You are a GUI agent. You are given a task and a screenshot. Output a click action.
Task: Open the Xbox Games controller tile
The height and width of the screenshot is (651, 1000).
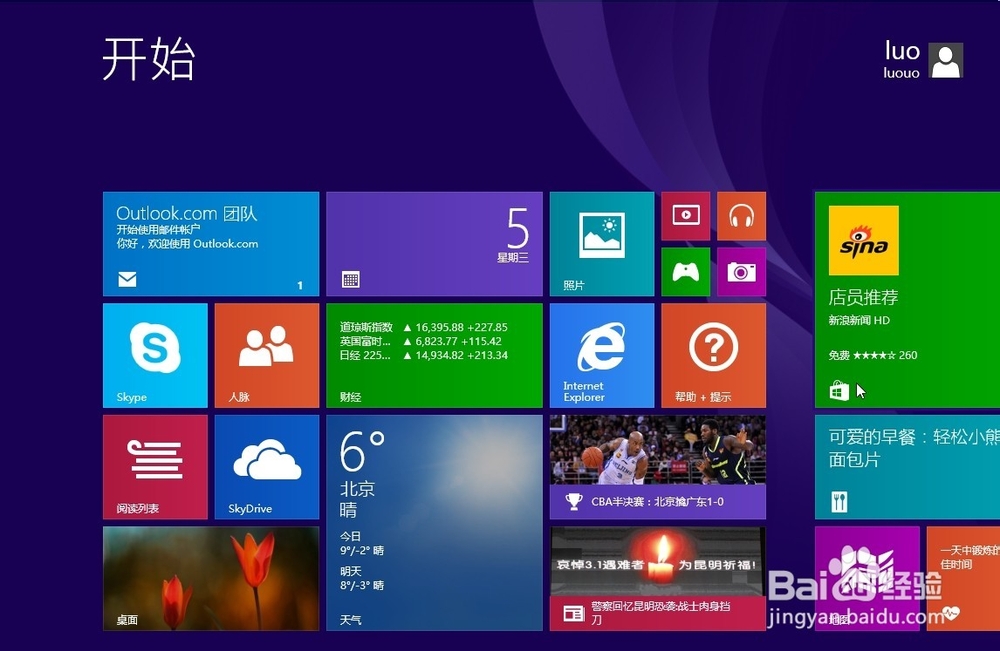pyautogui.click(x=686, y=272)
